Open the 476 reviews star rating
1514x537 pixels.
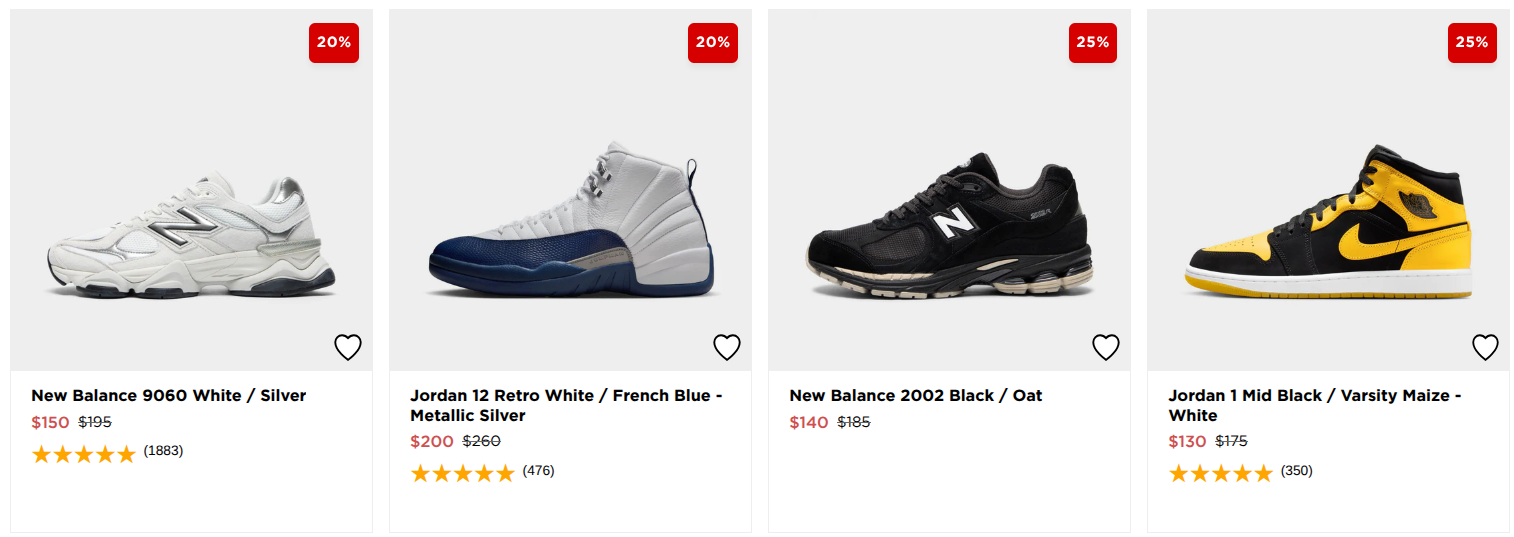tap(482, 473)
